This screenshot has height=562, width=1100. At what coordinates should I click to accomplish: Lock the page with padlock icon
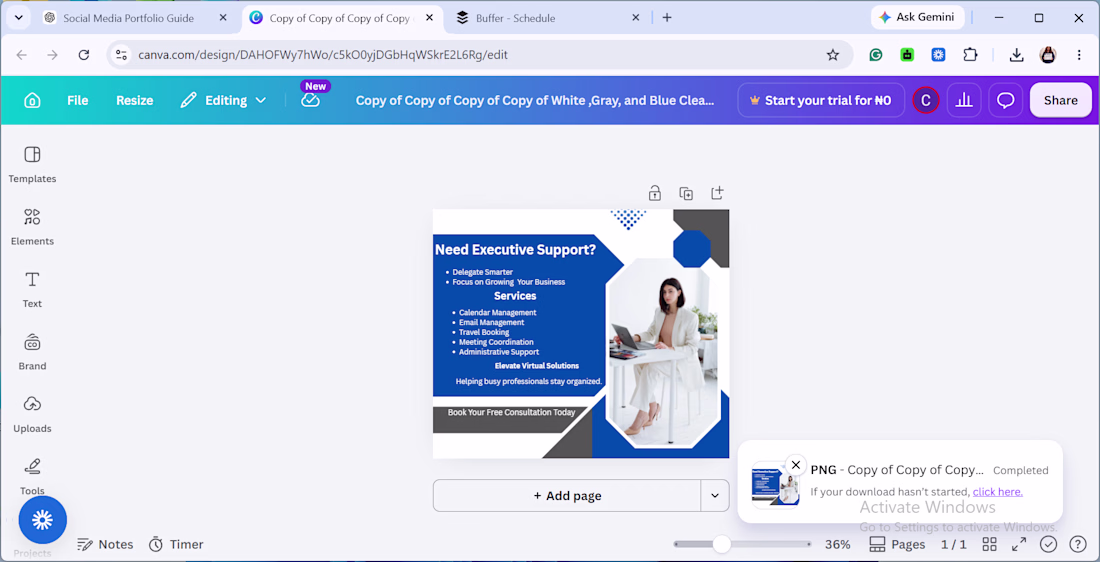[655, 193]
